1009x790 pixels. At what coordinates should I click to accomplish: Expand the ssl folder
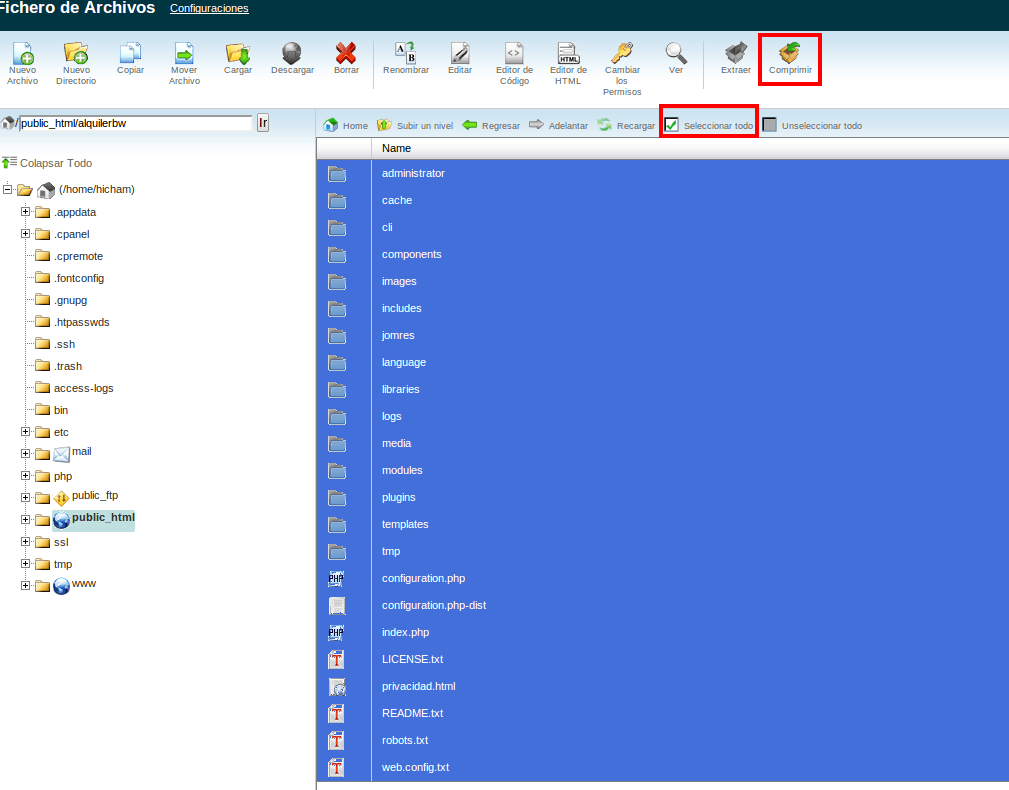click(26, 542)
